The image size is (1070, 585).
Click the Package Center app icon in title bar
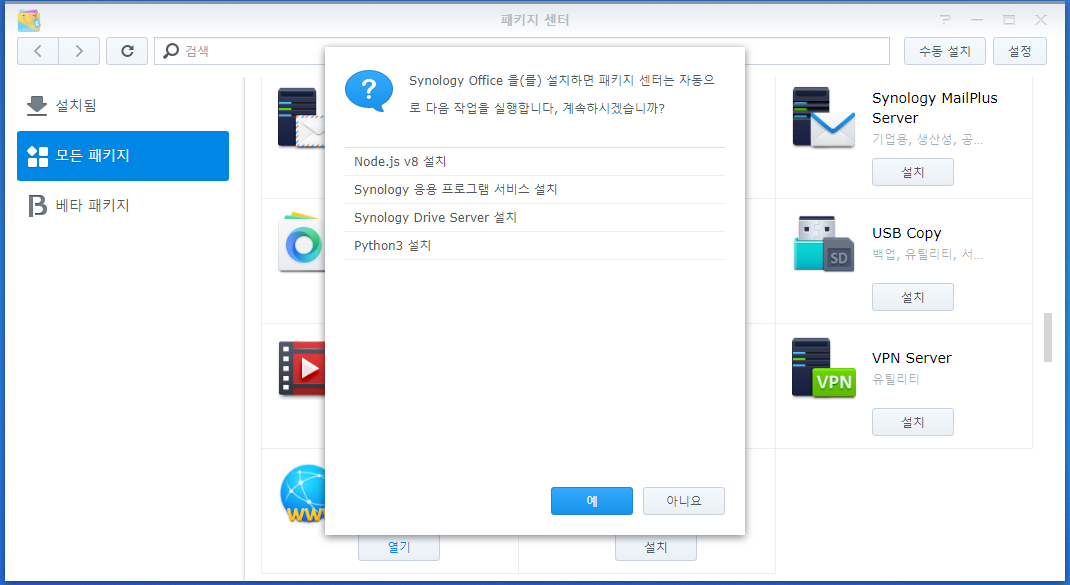click(29, 20)
